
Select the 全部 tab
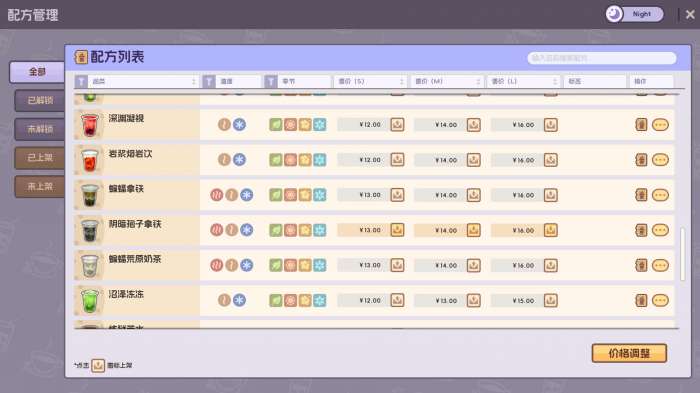(x=37, y=72)
